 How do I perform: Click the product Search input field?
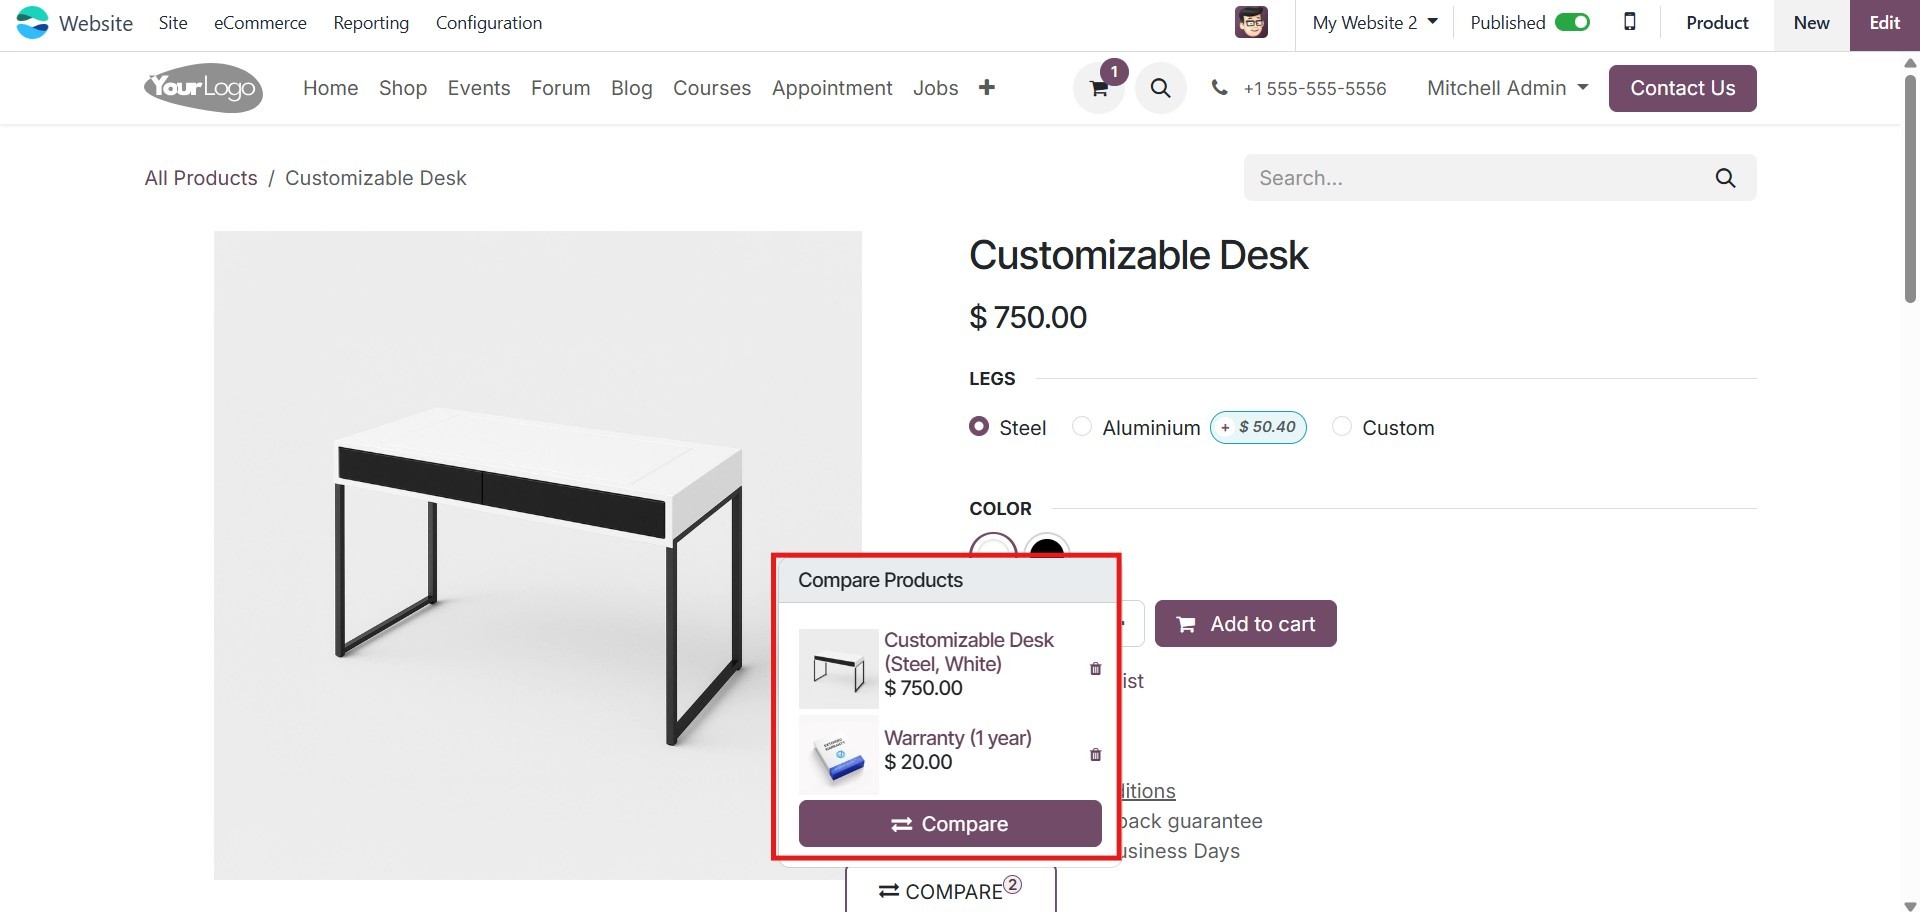click(1480, 178)
